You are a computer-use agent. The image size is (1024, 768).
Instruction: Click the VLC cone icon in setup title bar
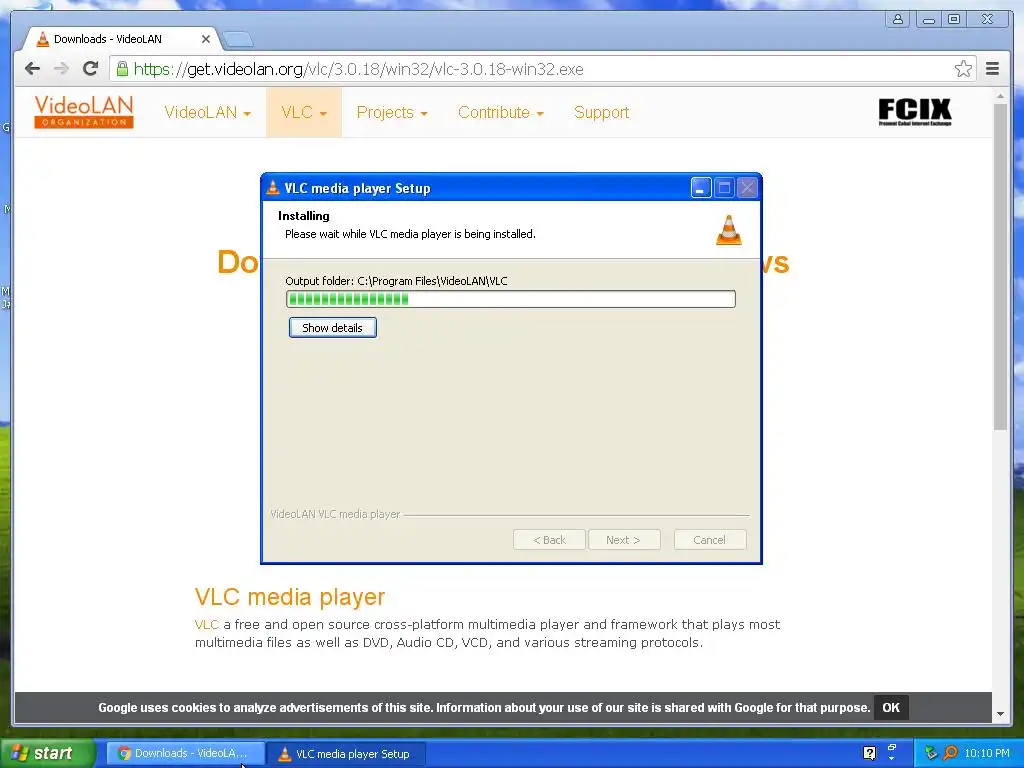(x=273, y=188)
